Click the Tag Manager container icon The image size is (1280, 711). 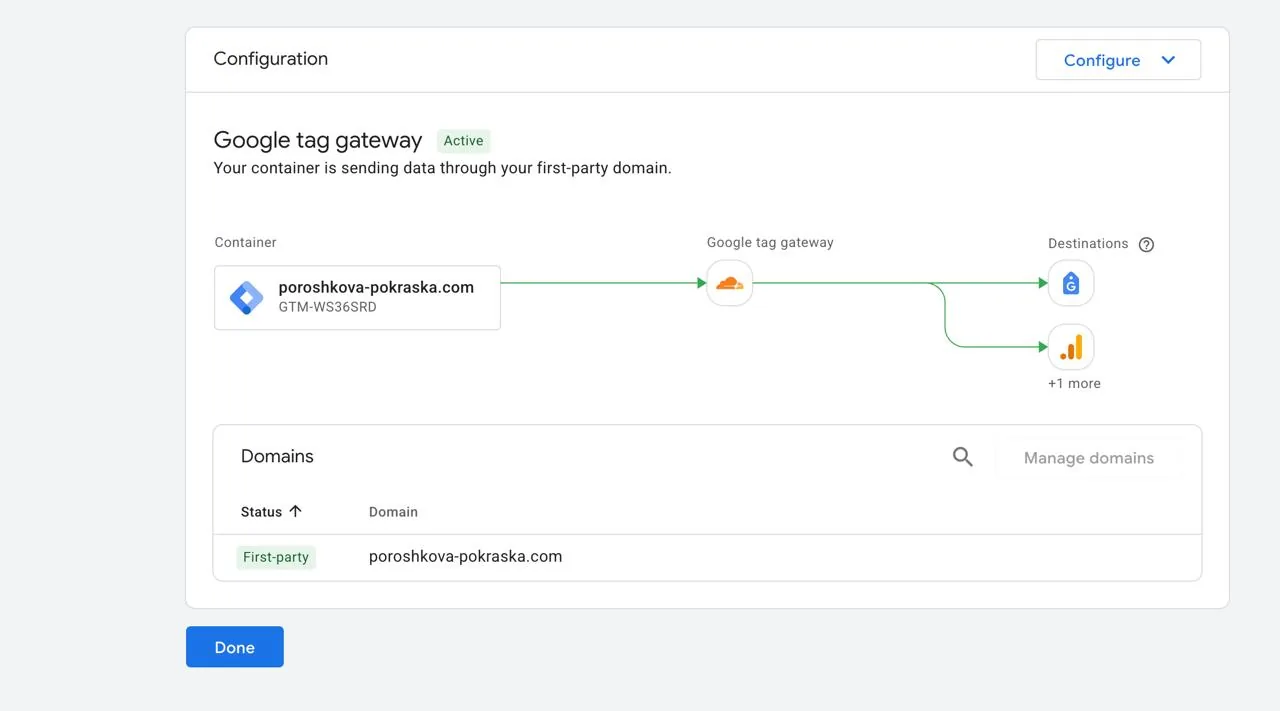[x=246, y=297]
